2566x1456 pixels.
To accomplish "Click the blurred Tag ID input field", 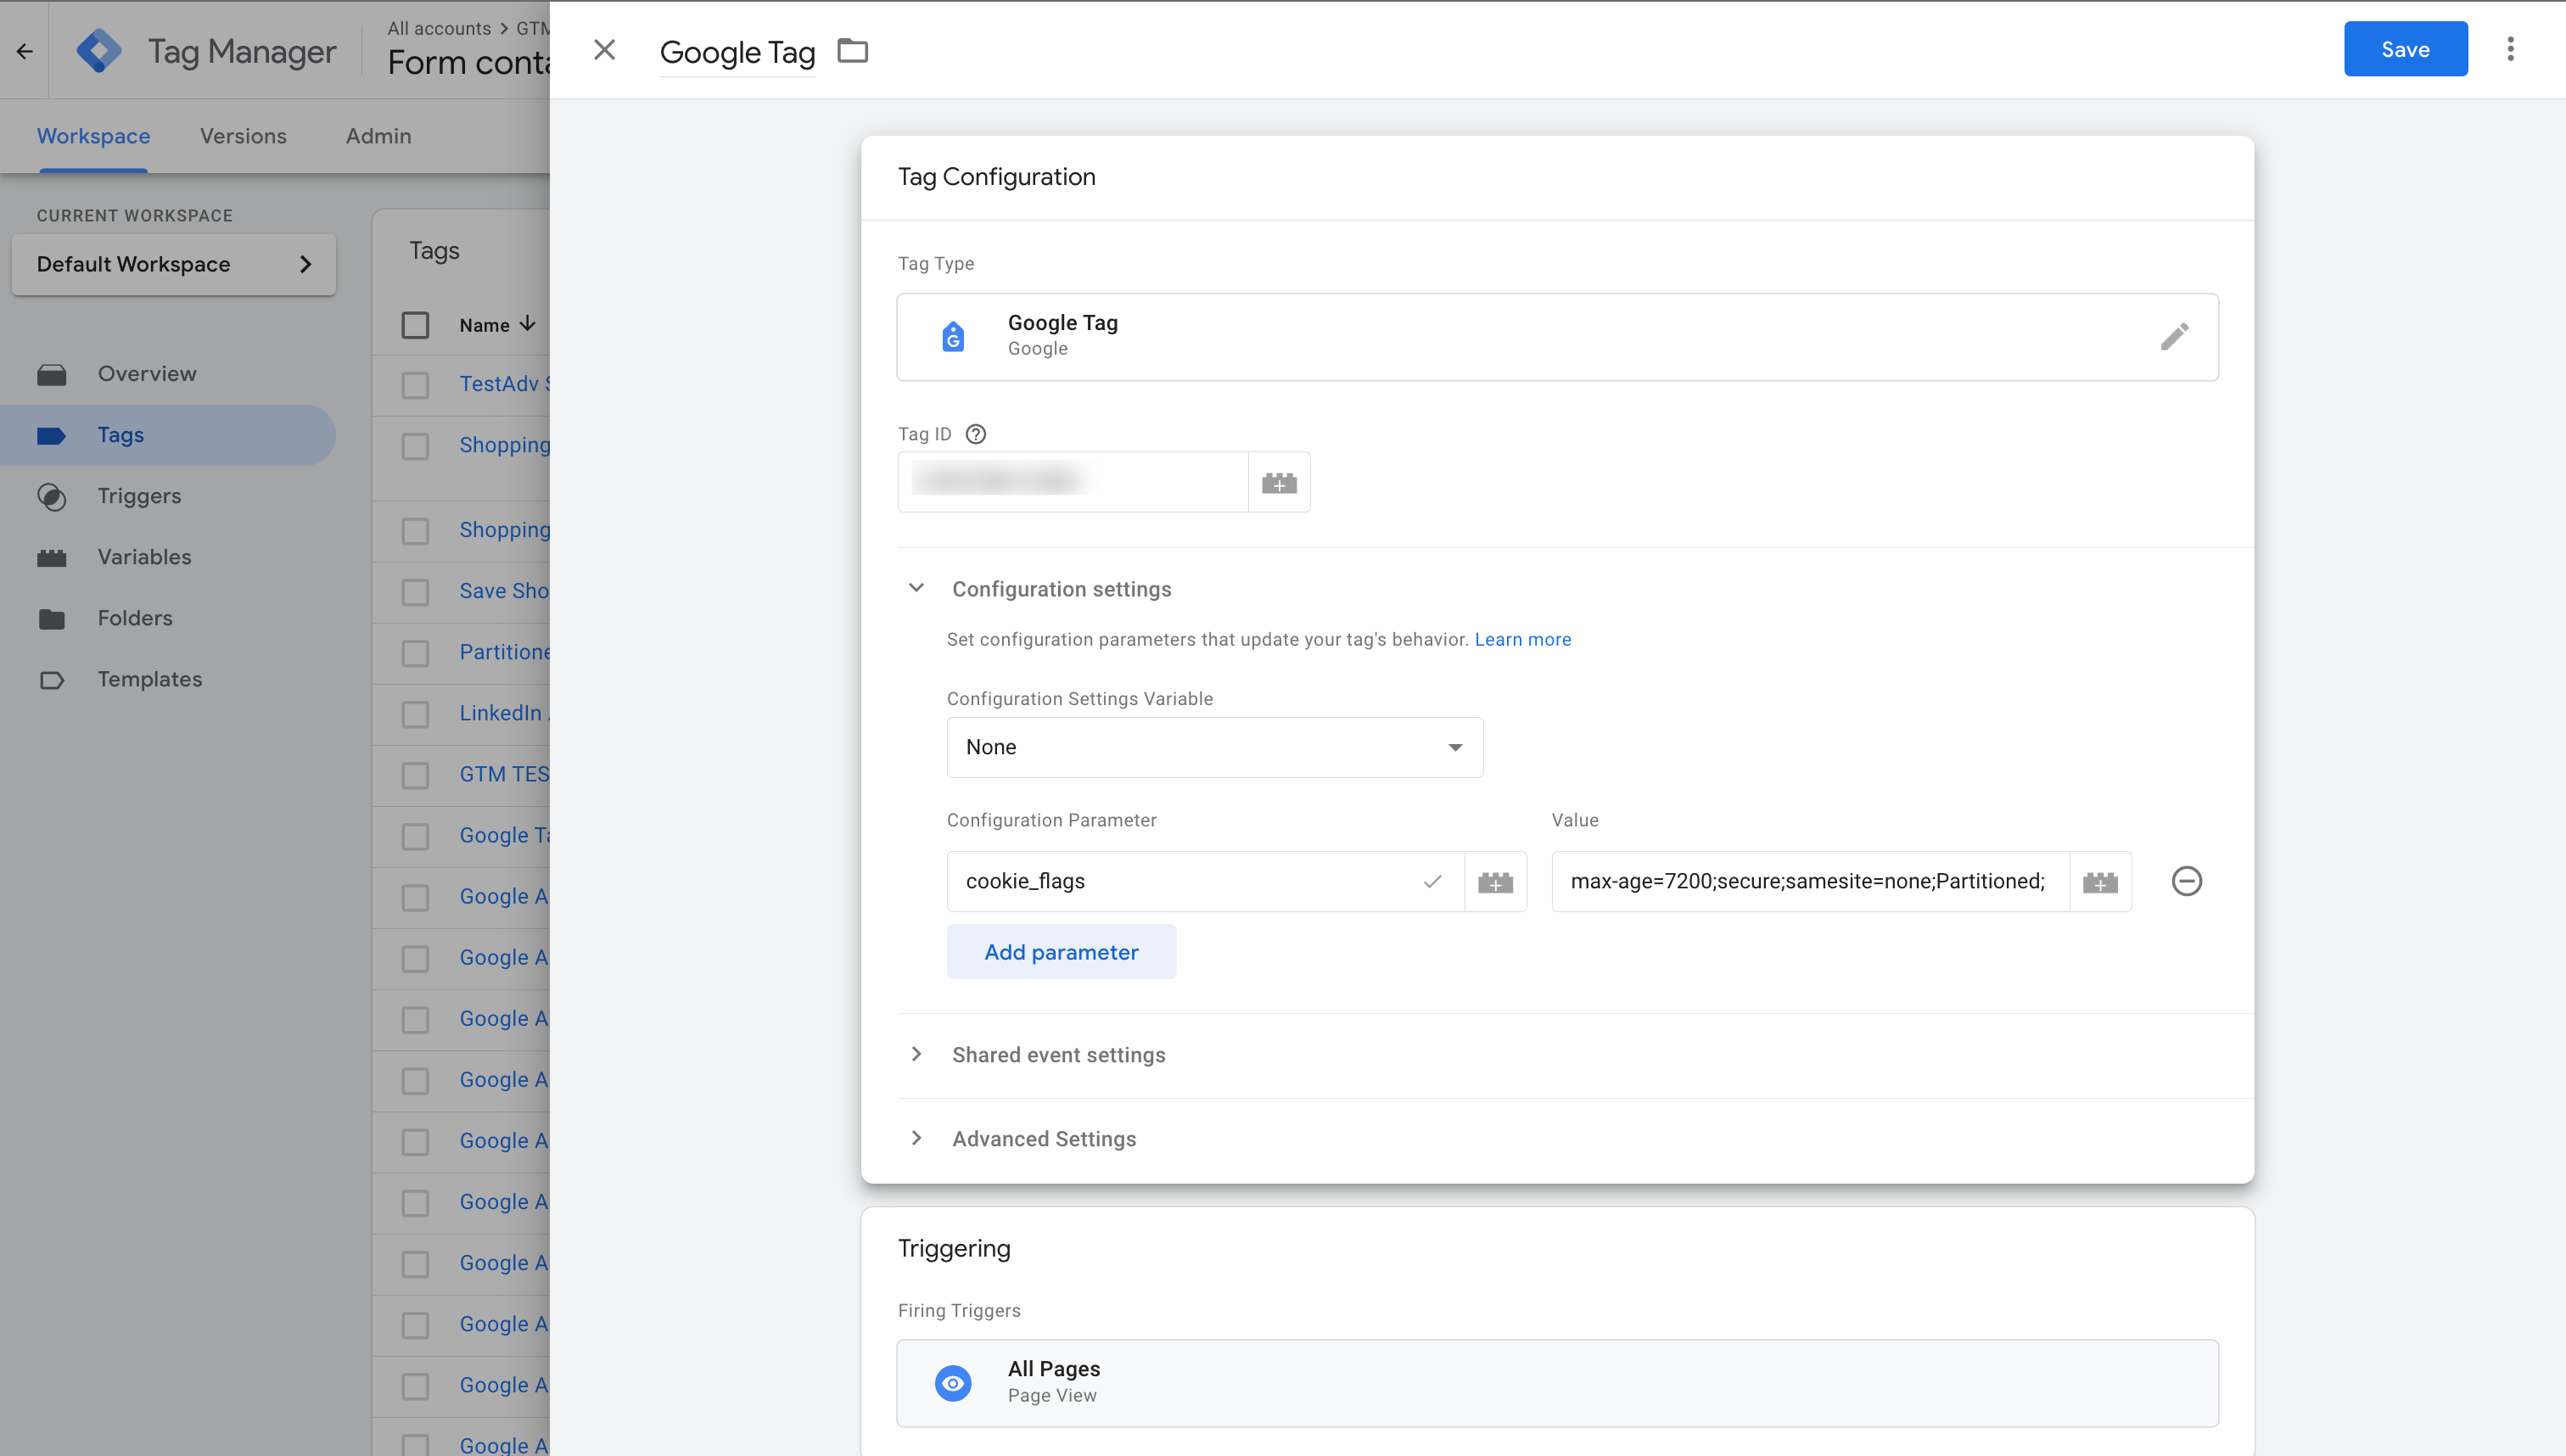I will pos(1072,482).
